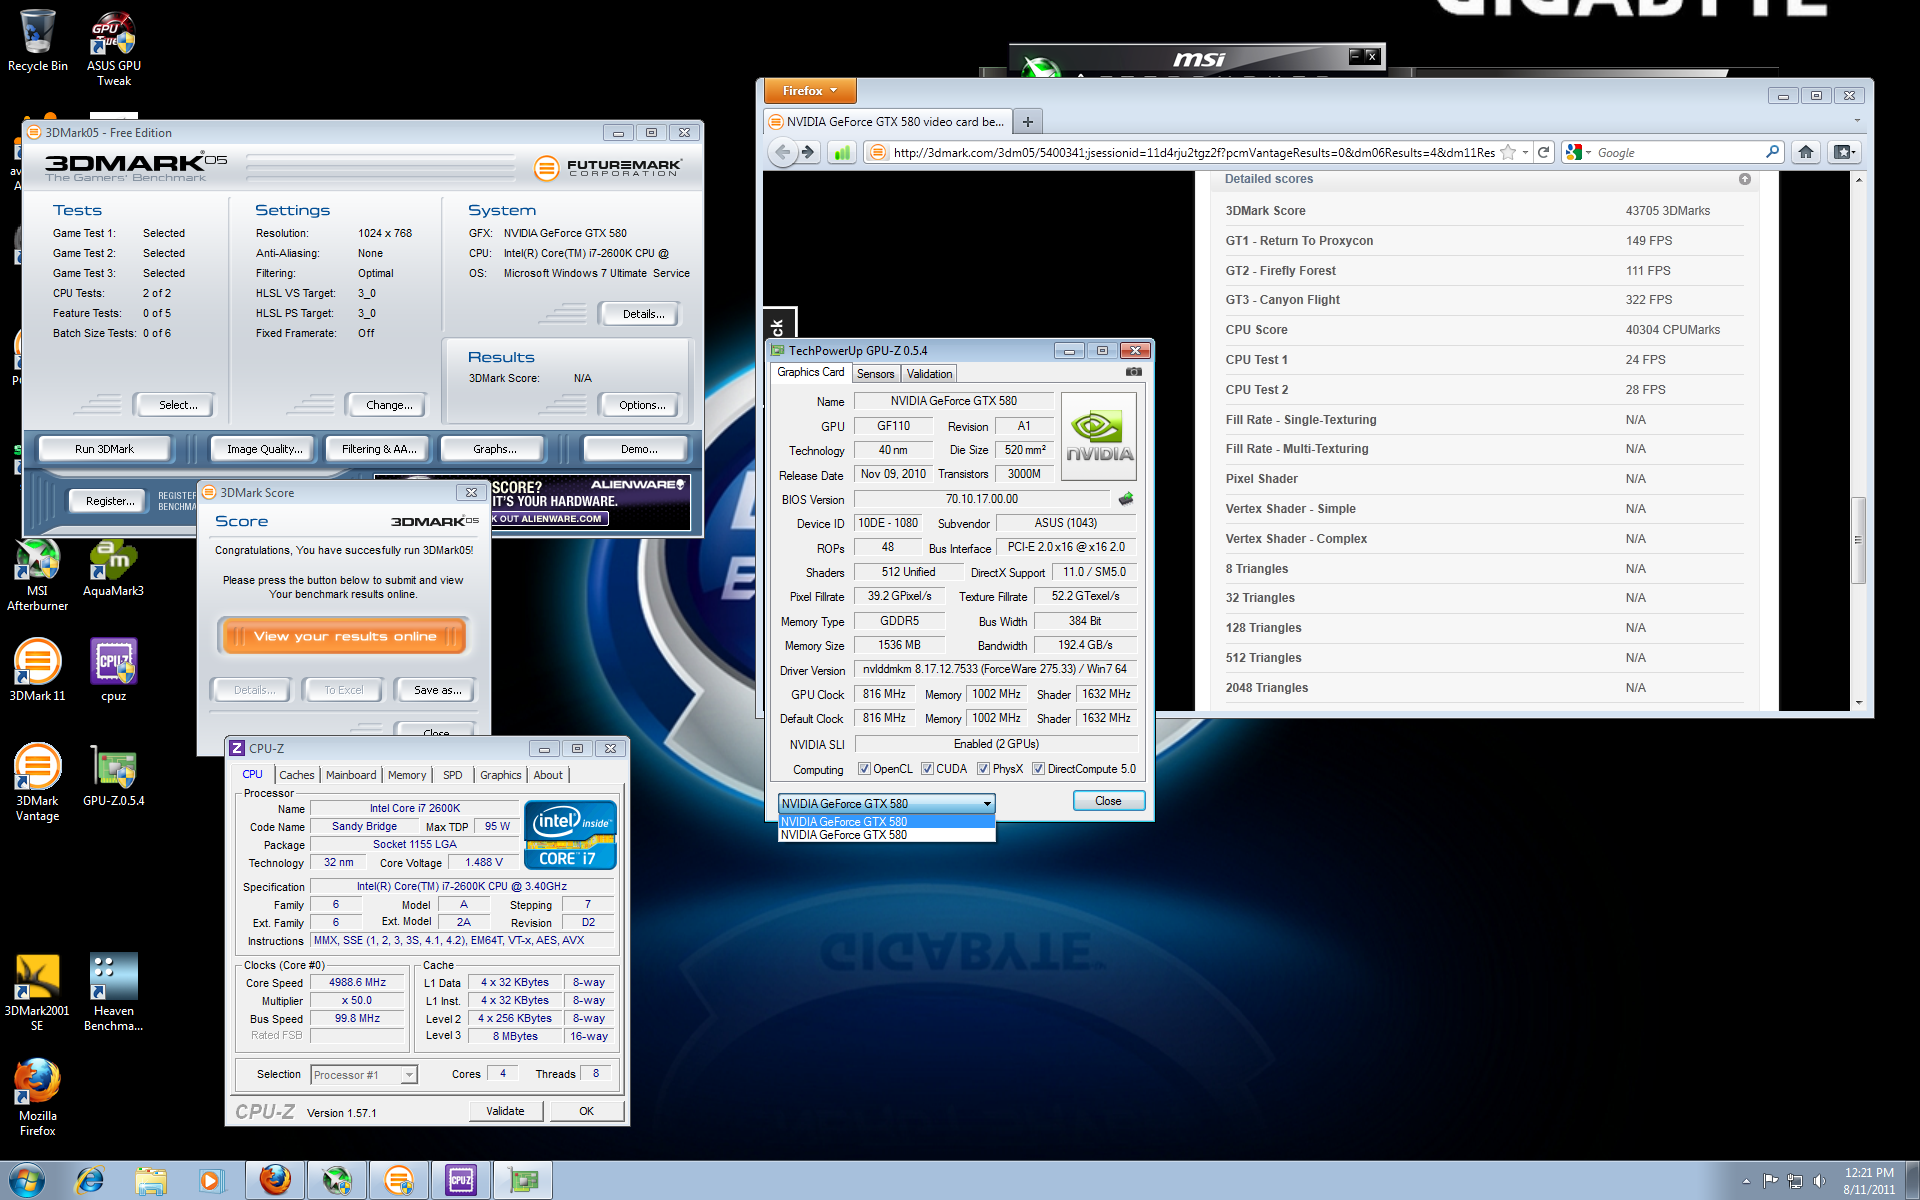Click Validate button in CPU-Z
Screen dimensions: 1920x1200
point(505,1111)
